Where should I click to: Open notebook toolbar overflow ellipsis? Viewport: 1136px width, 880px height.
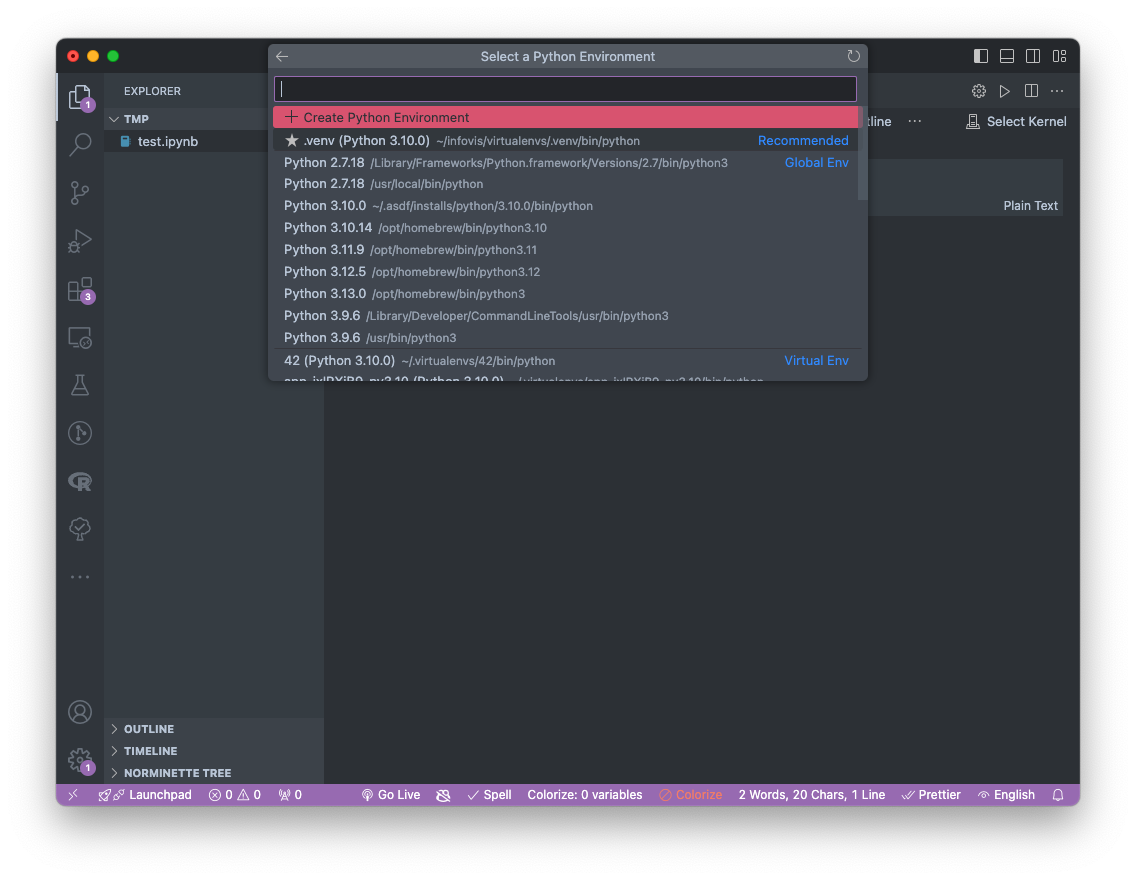click(915, 121)
